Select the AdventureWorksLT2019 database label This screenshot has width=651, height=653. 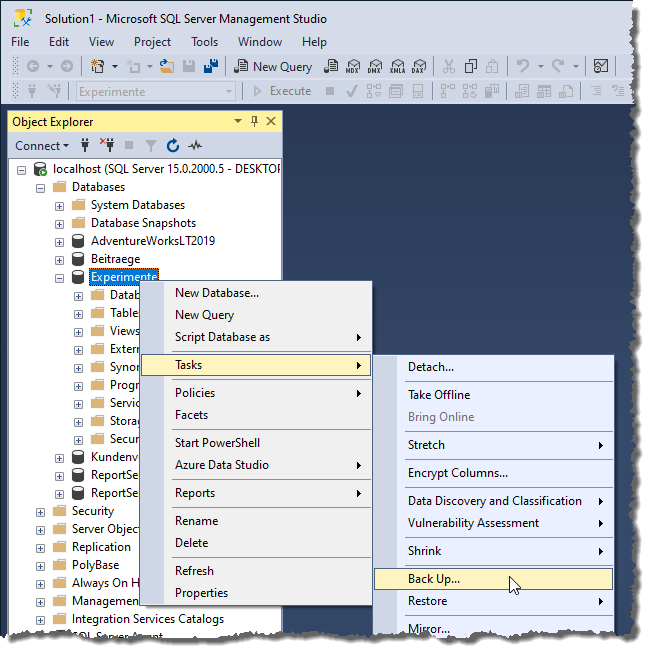(x=153, y=241)
